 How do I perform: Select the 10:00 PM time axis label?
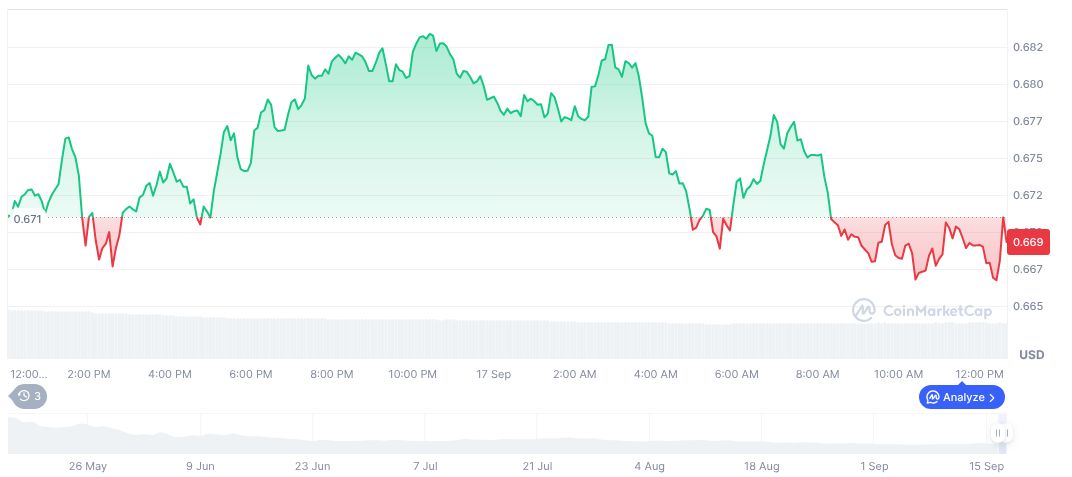click(413, 374)
